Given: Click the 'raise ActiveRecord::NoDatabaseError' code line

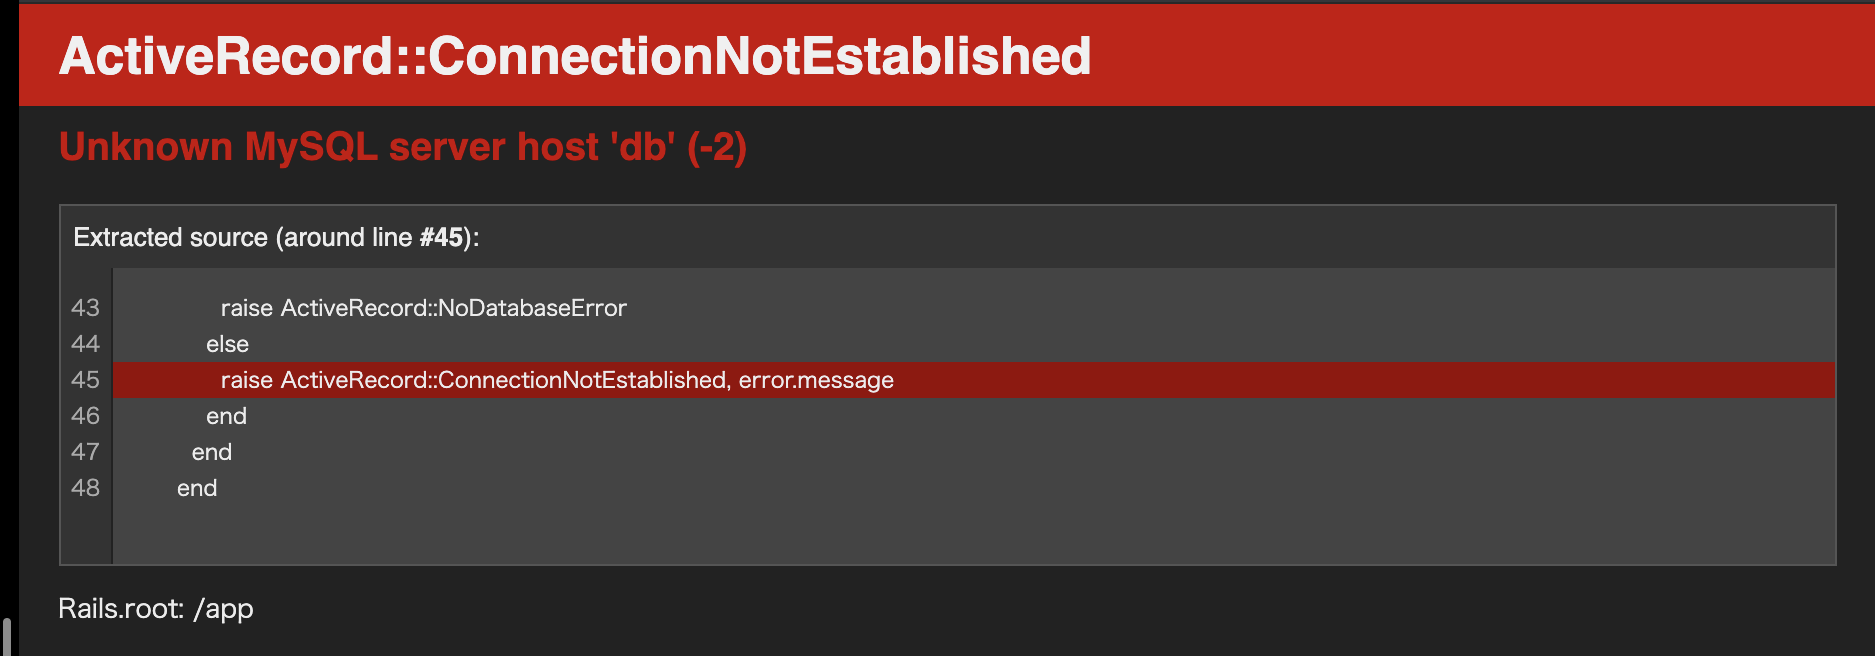Looking at the screenshot, I should pos(423,308).
